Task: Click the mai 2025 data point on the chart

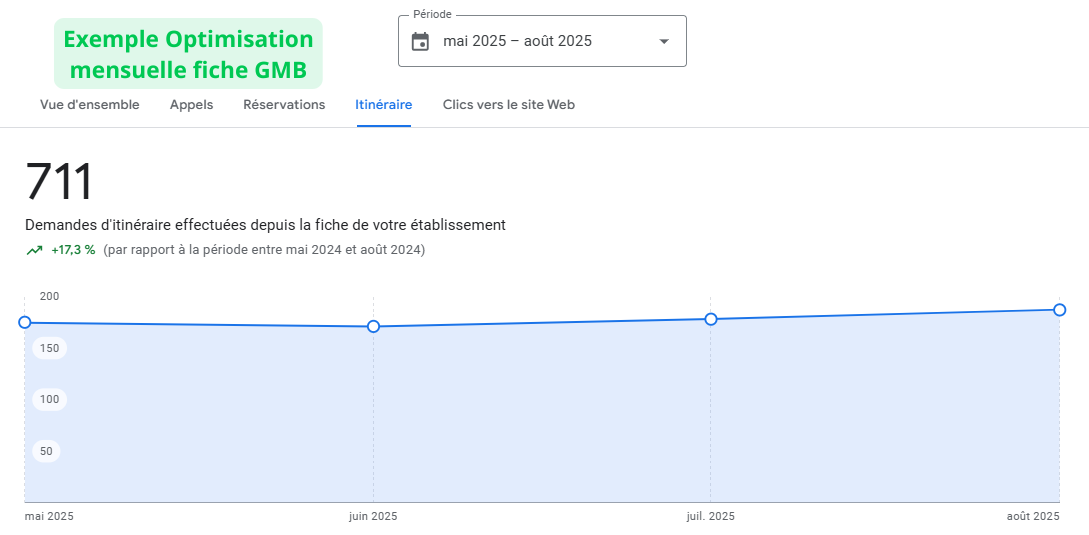Action: point(25,322)
